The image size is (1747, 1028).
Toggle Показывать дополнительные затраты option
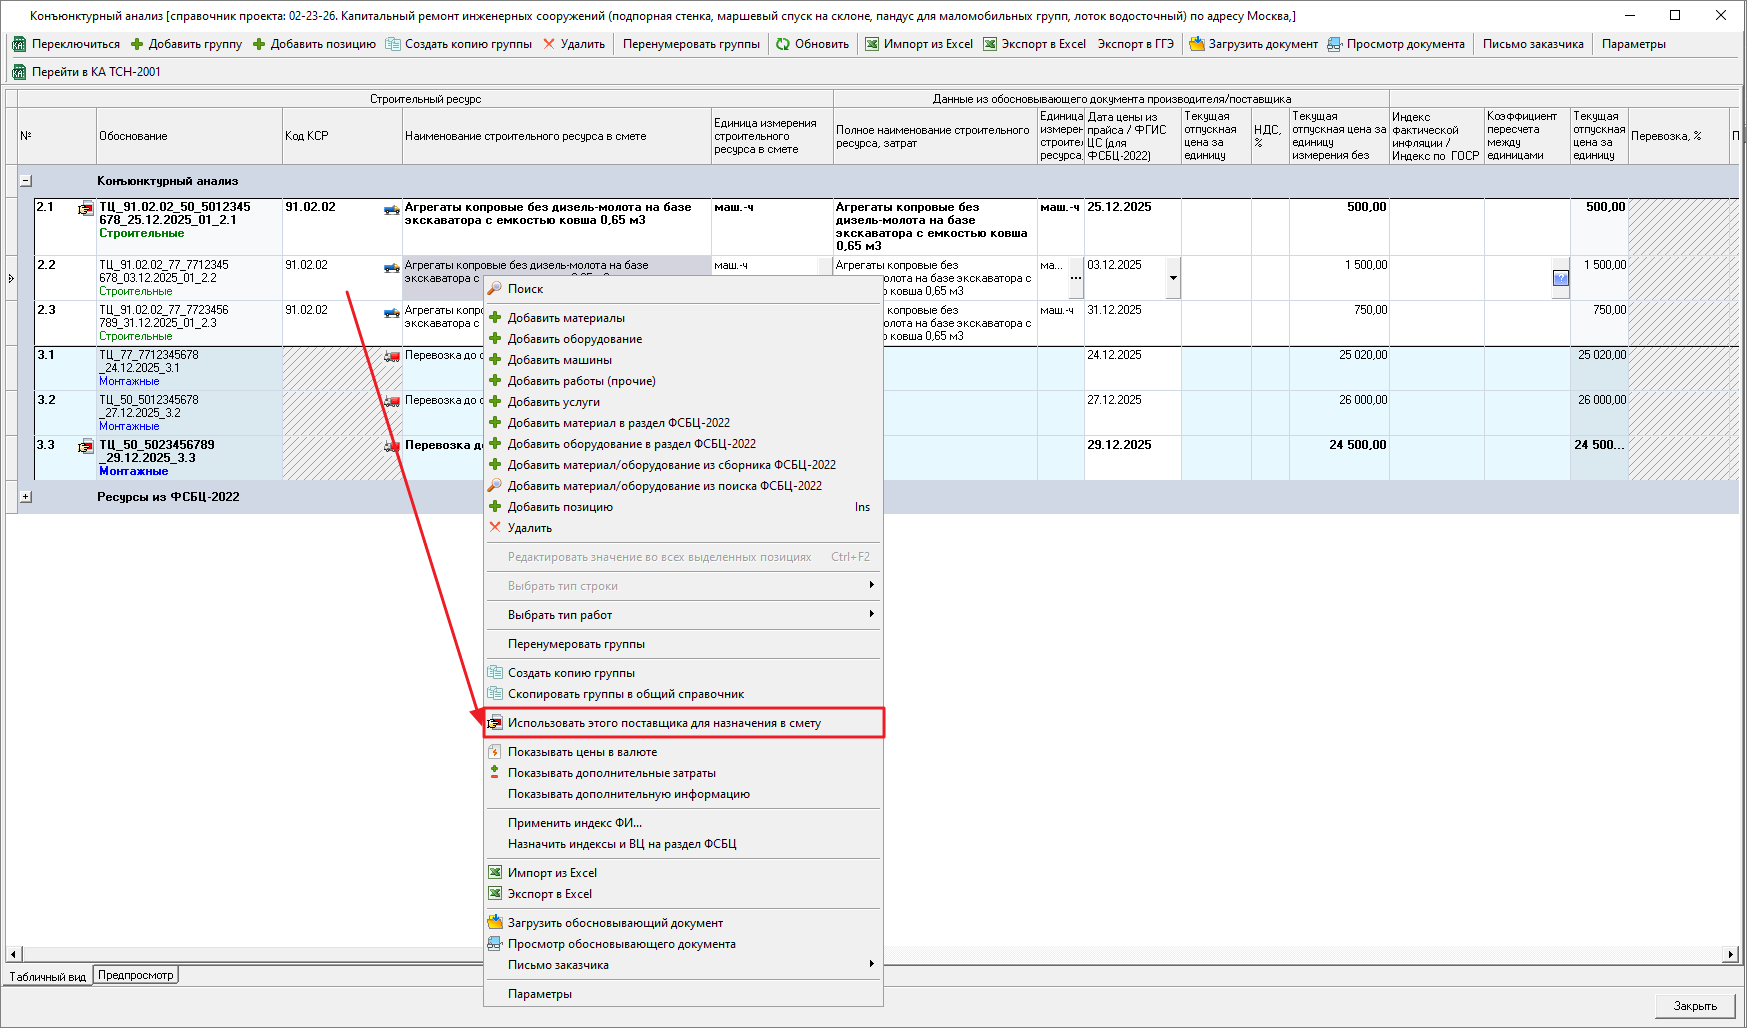coord(611,773)
